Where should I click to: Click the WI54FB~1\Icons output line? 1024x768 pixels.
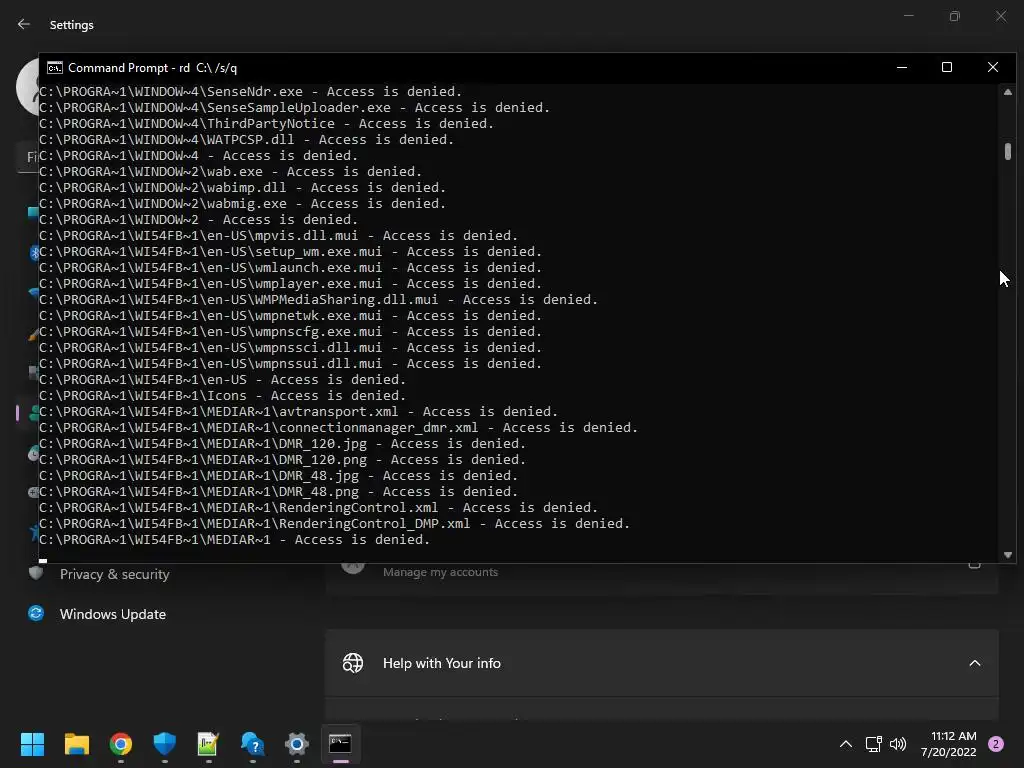coord(223,395)
